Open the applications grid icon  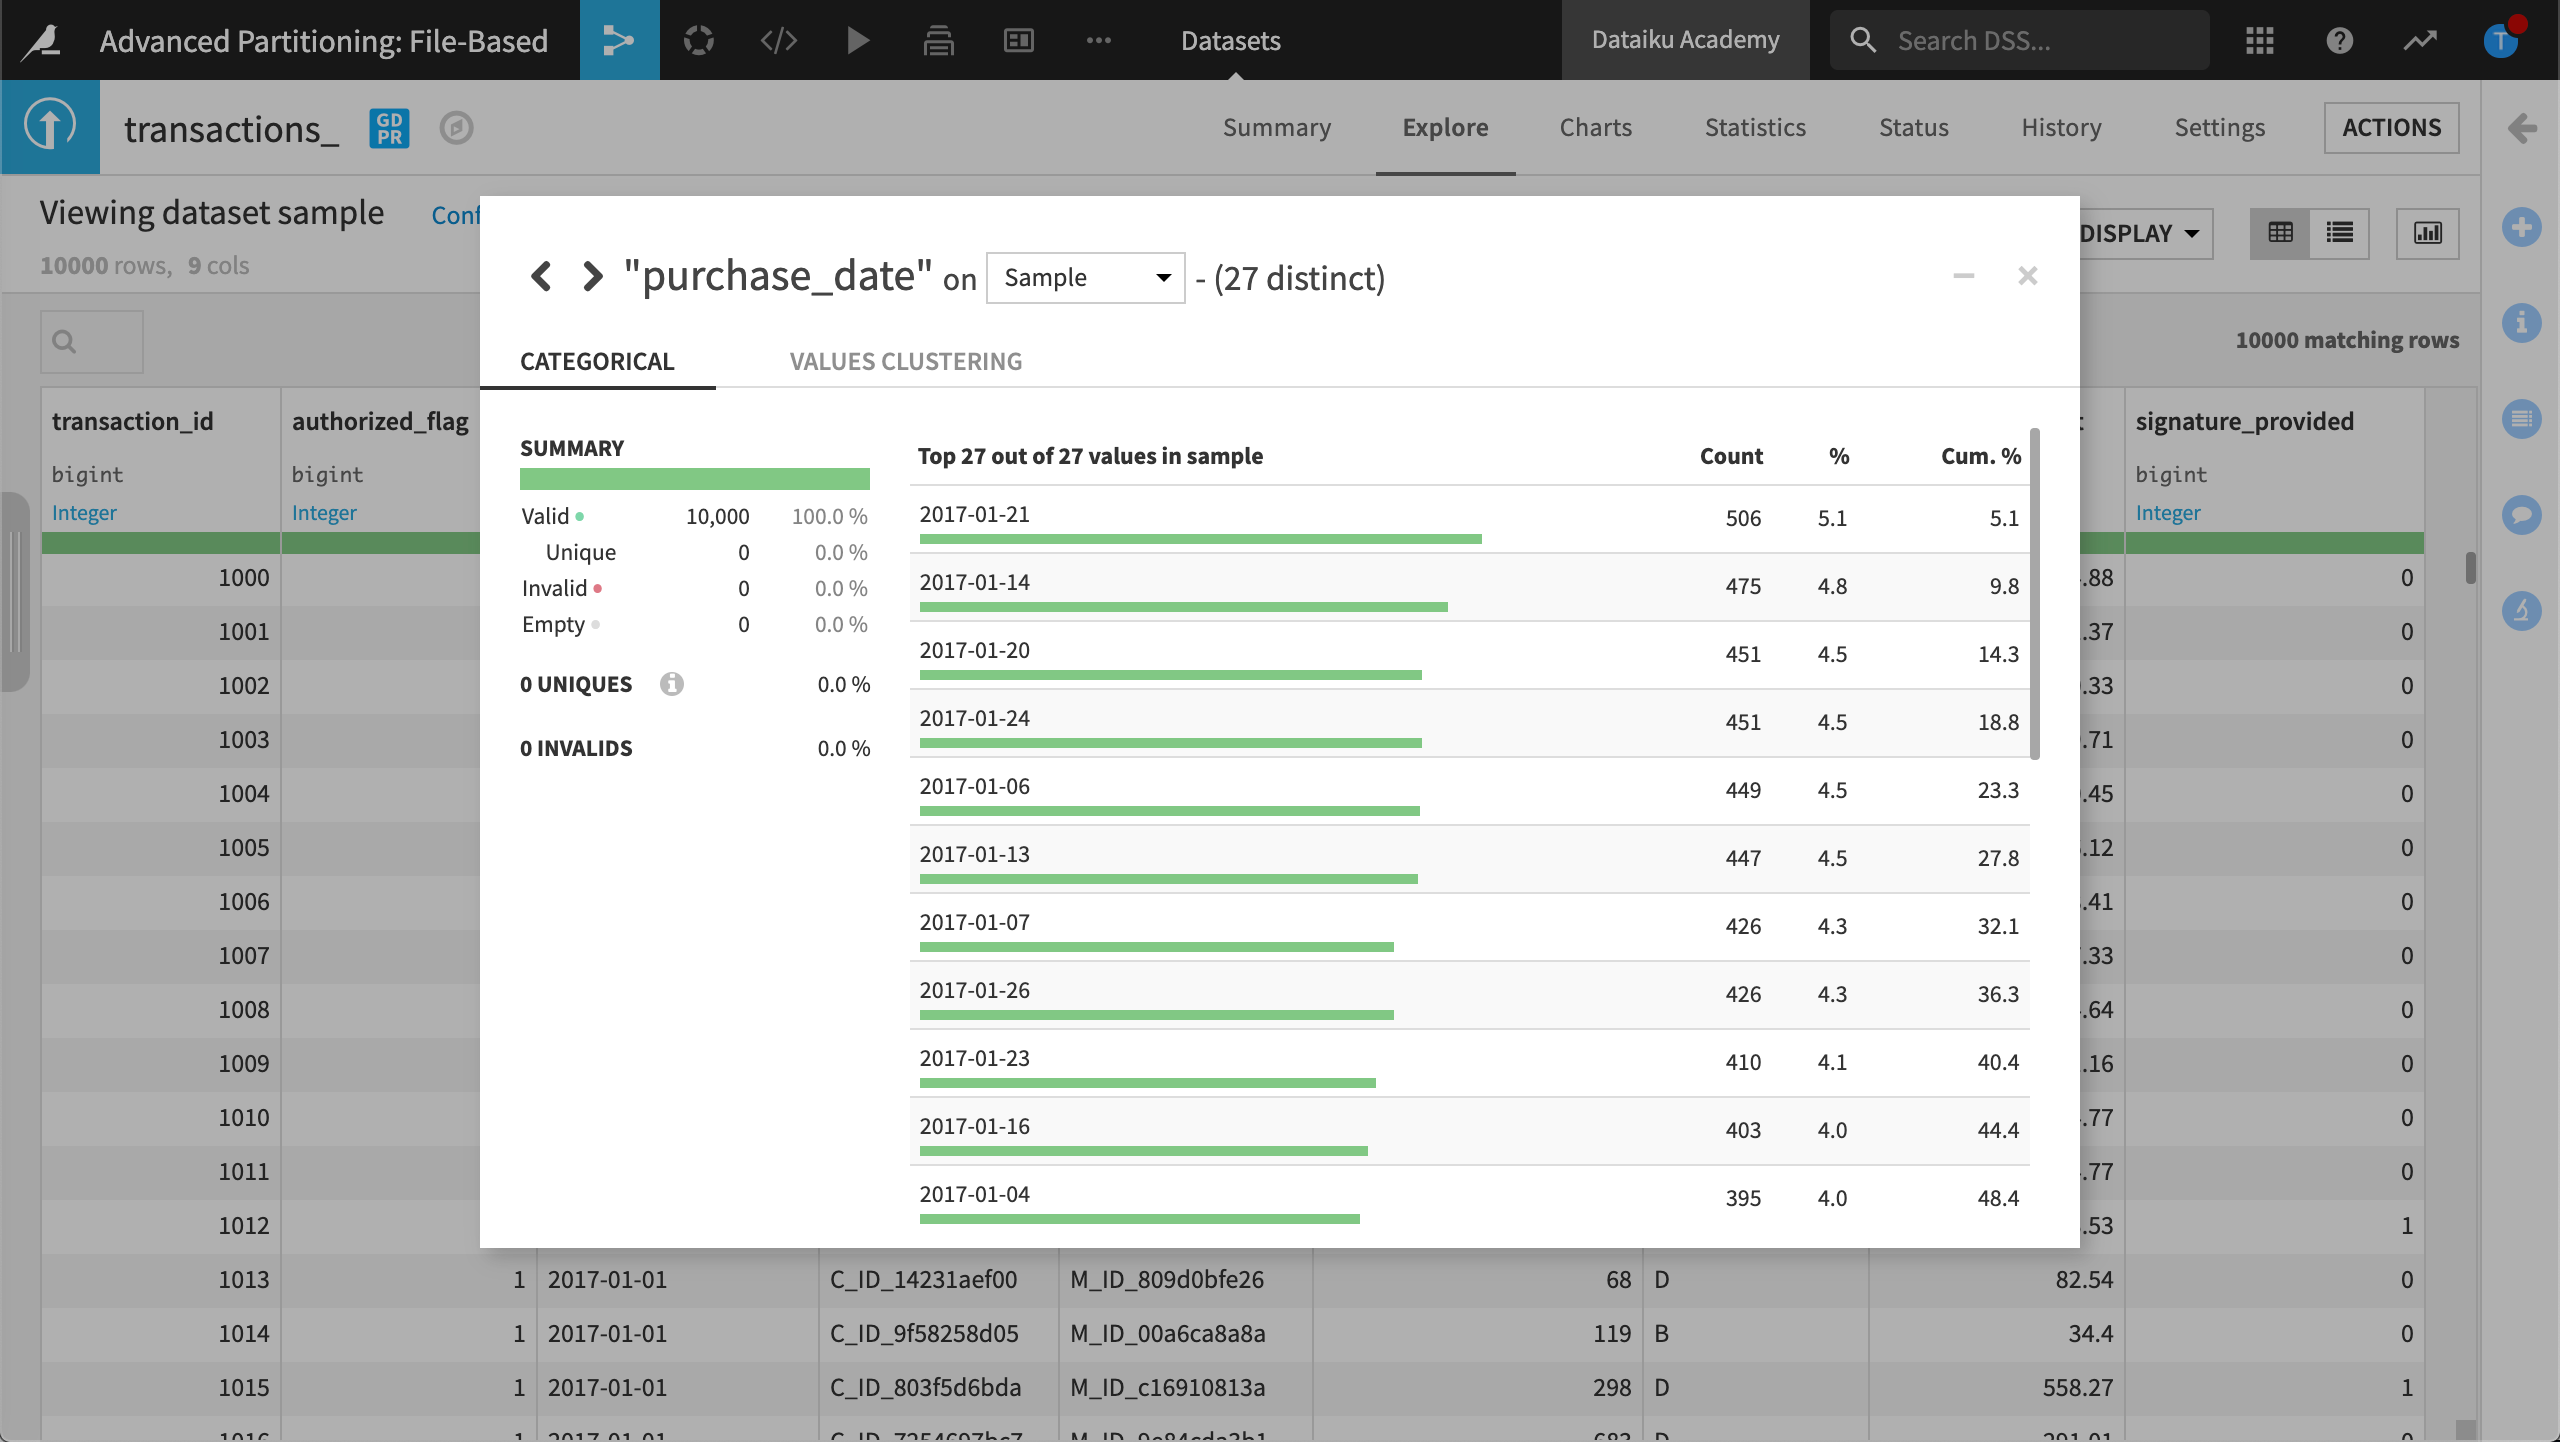(x=2260, y=40)
